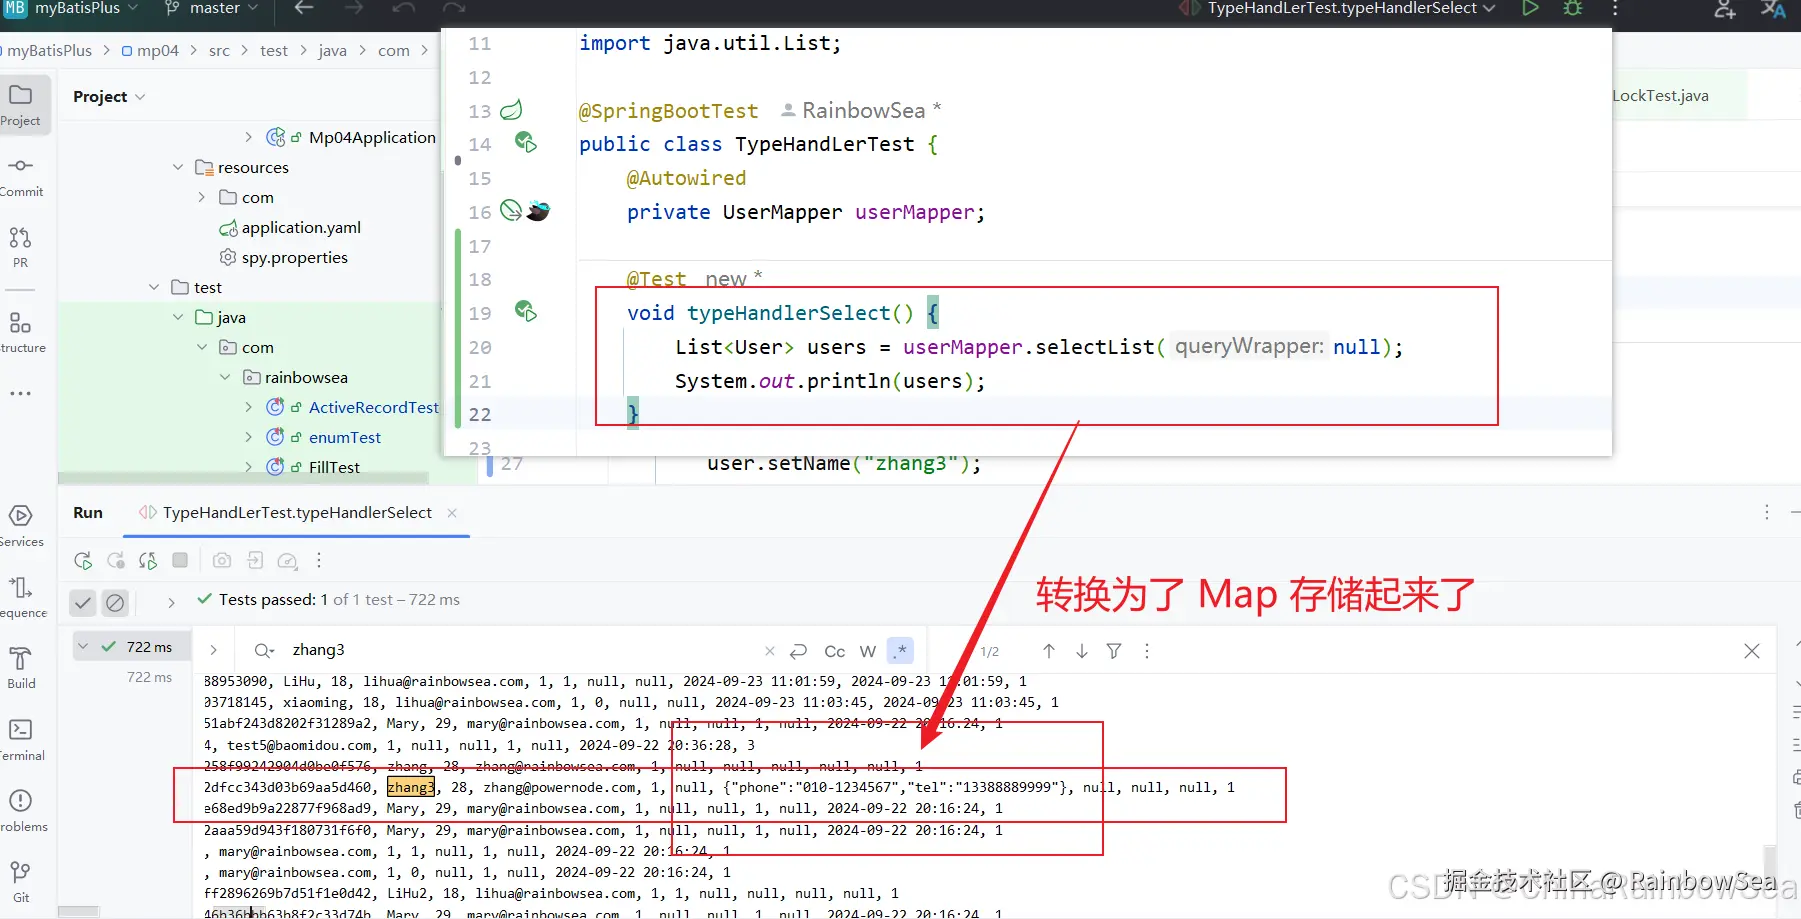1801x919 pixels.
Task: Go to next search occurrence
Action: [1082, 651]
